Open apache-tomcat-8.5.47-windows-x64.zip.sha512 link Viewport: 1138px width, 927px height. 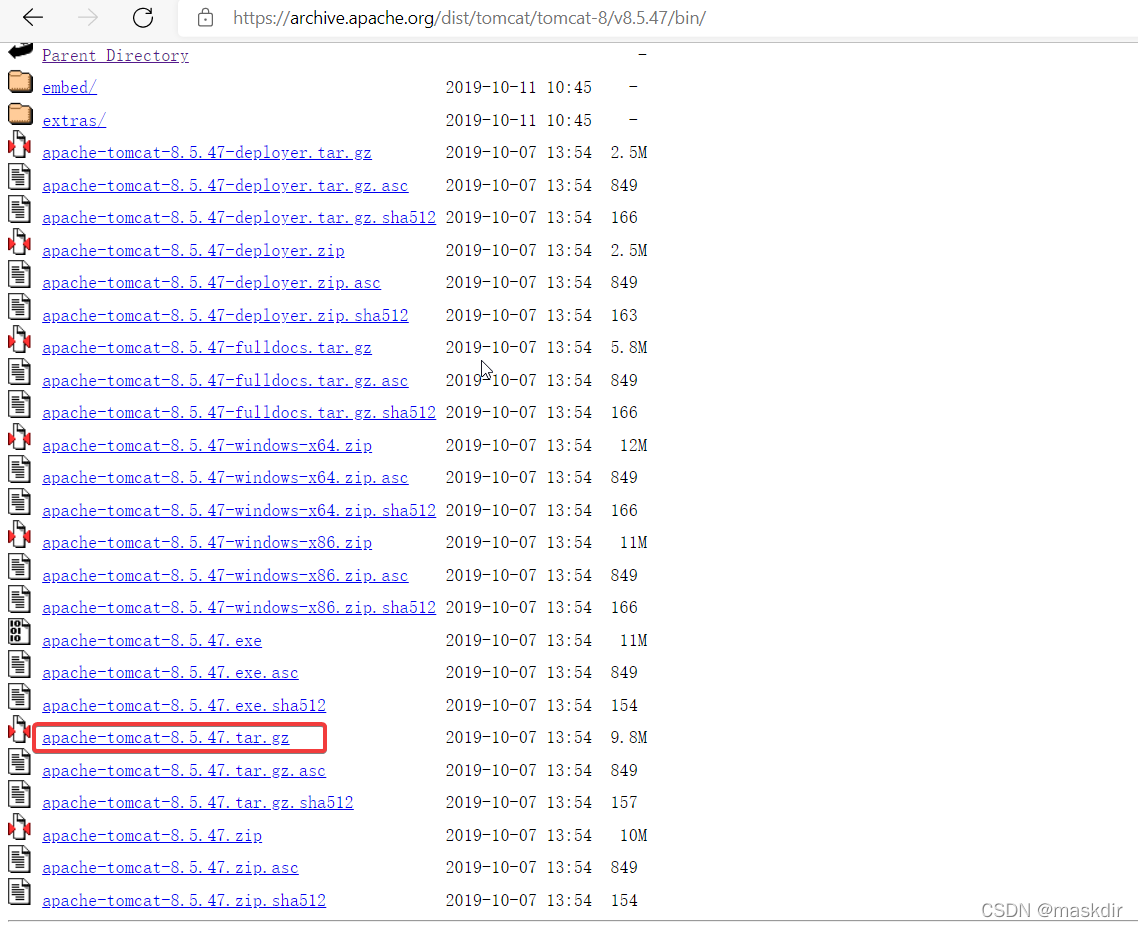click(239, 510)
